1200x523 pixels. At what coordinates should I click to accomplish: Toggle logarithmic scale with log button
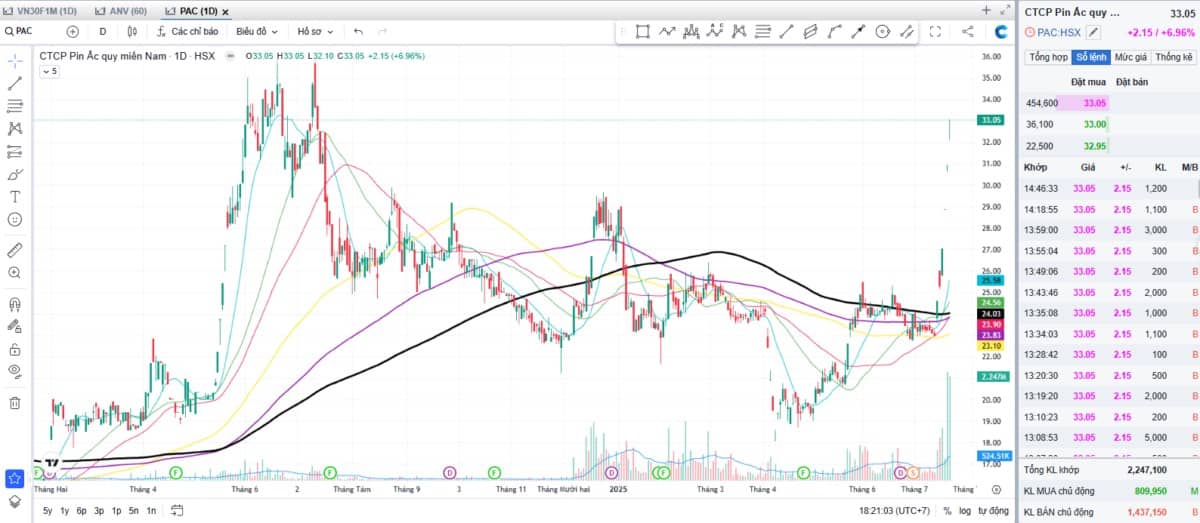[965, 511]
